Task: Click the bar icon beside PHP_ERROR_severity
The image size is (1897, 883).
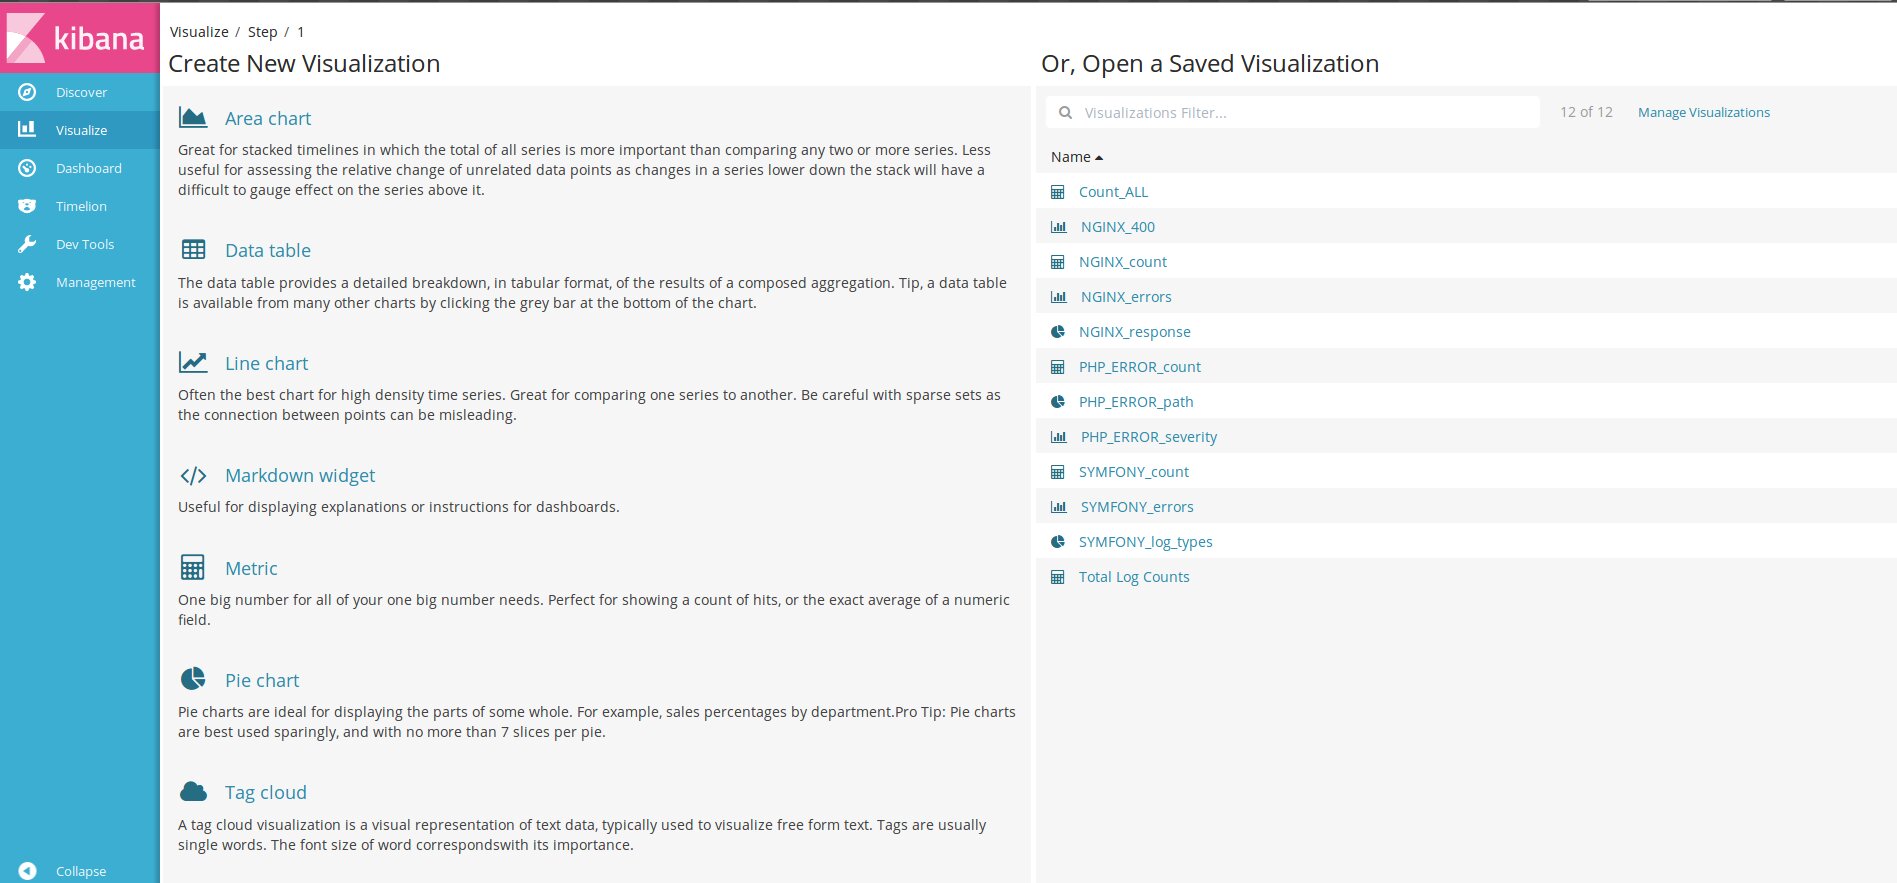Action: [1058, 437]
